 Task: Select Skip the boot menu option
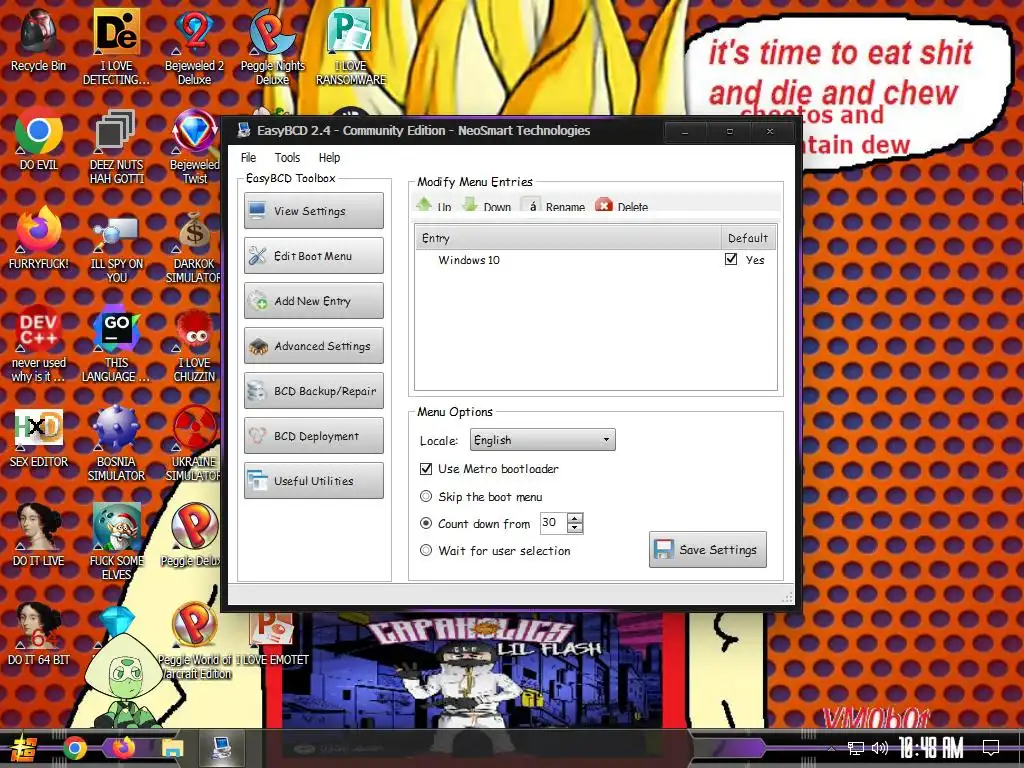click(426, 496)
